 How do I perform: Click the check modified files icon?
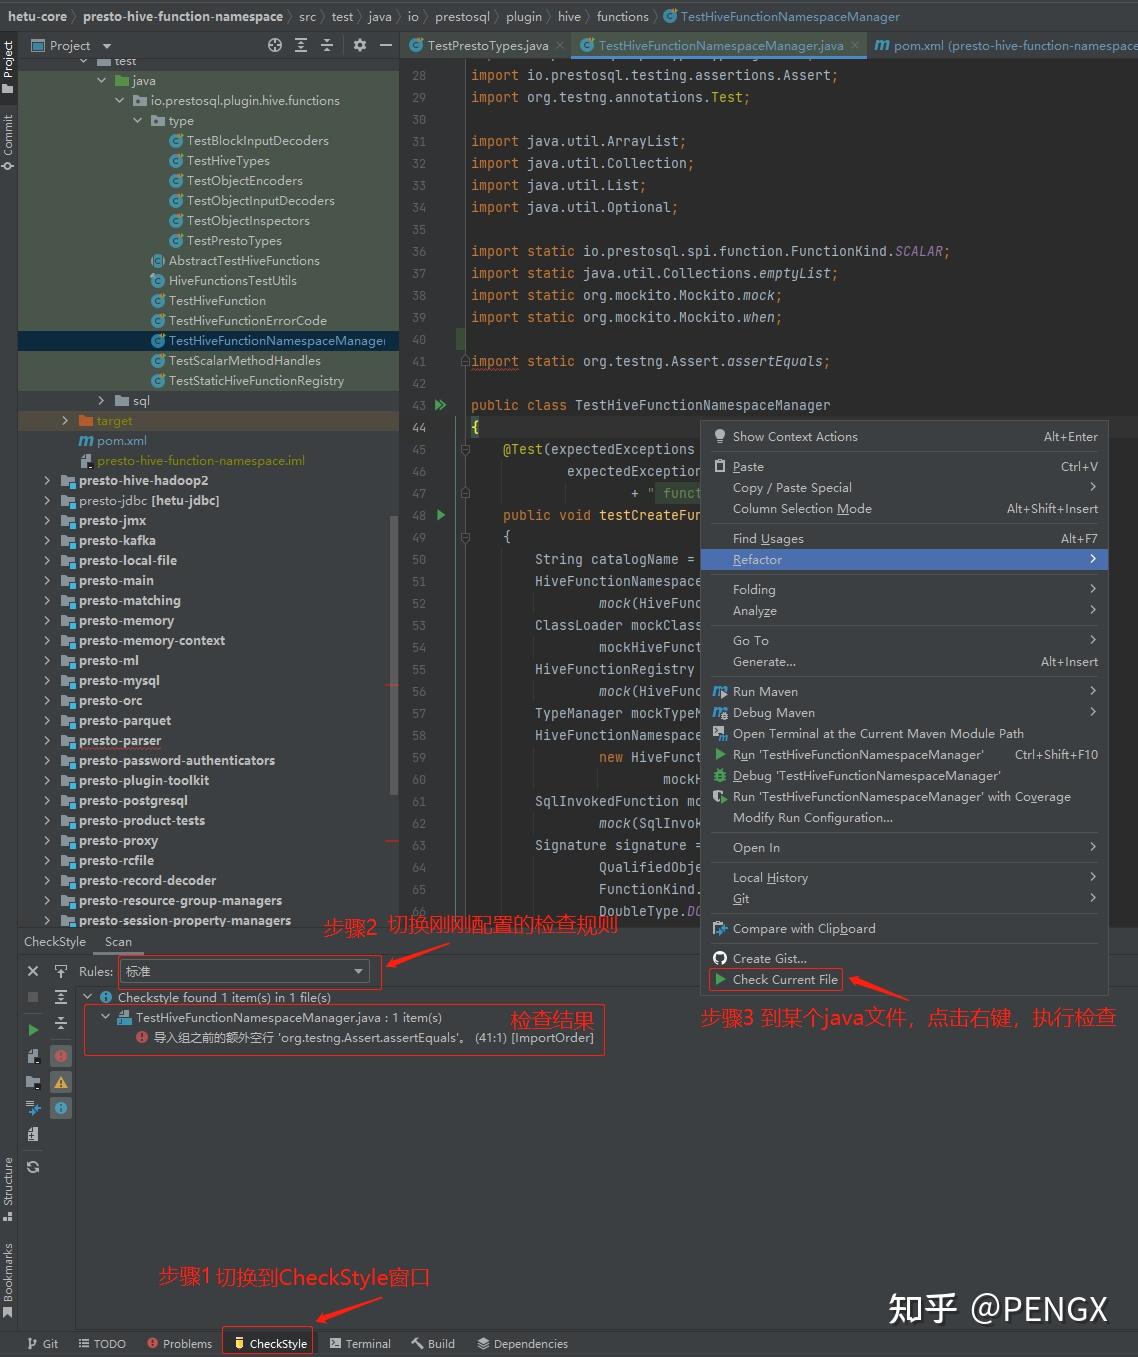click(x=33, y=1108)
